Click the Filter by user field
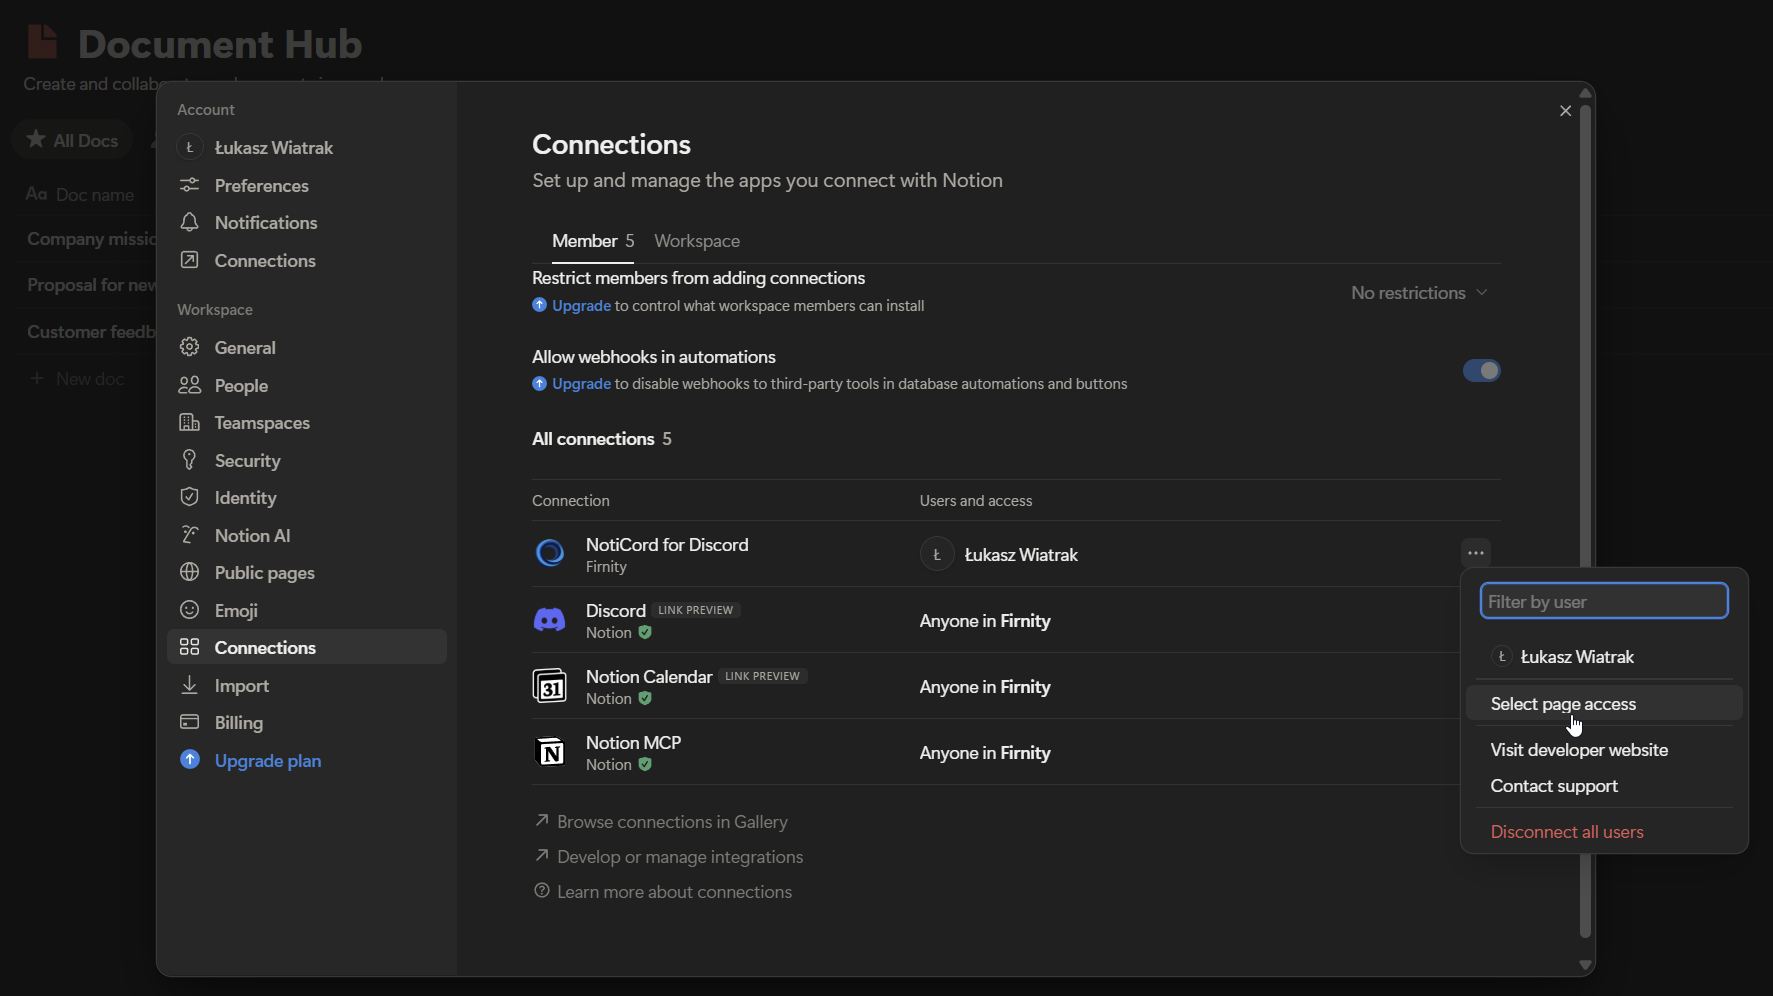The image size is (1773, 996). [x=1603, y=600]
